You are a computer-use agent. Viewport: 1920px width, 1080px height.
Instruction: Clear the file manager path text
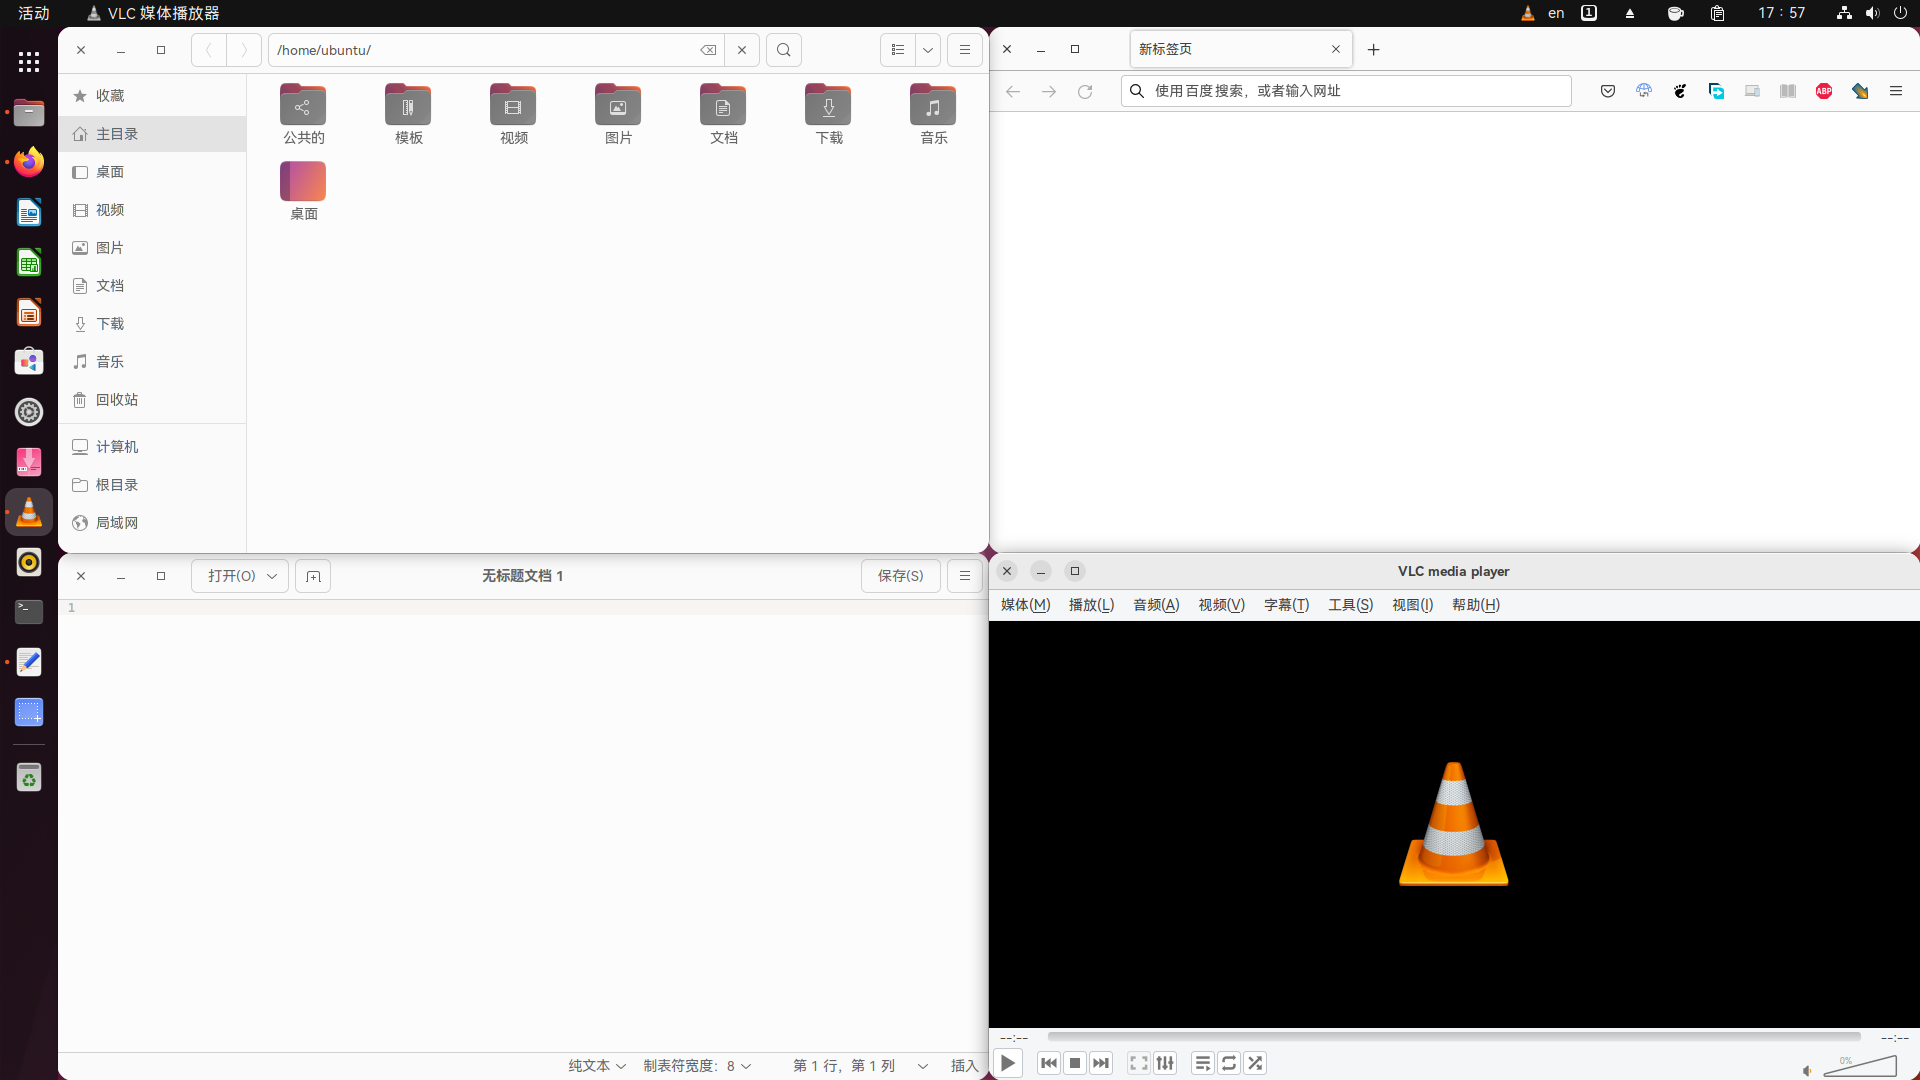(708, 50)
